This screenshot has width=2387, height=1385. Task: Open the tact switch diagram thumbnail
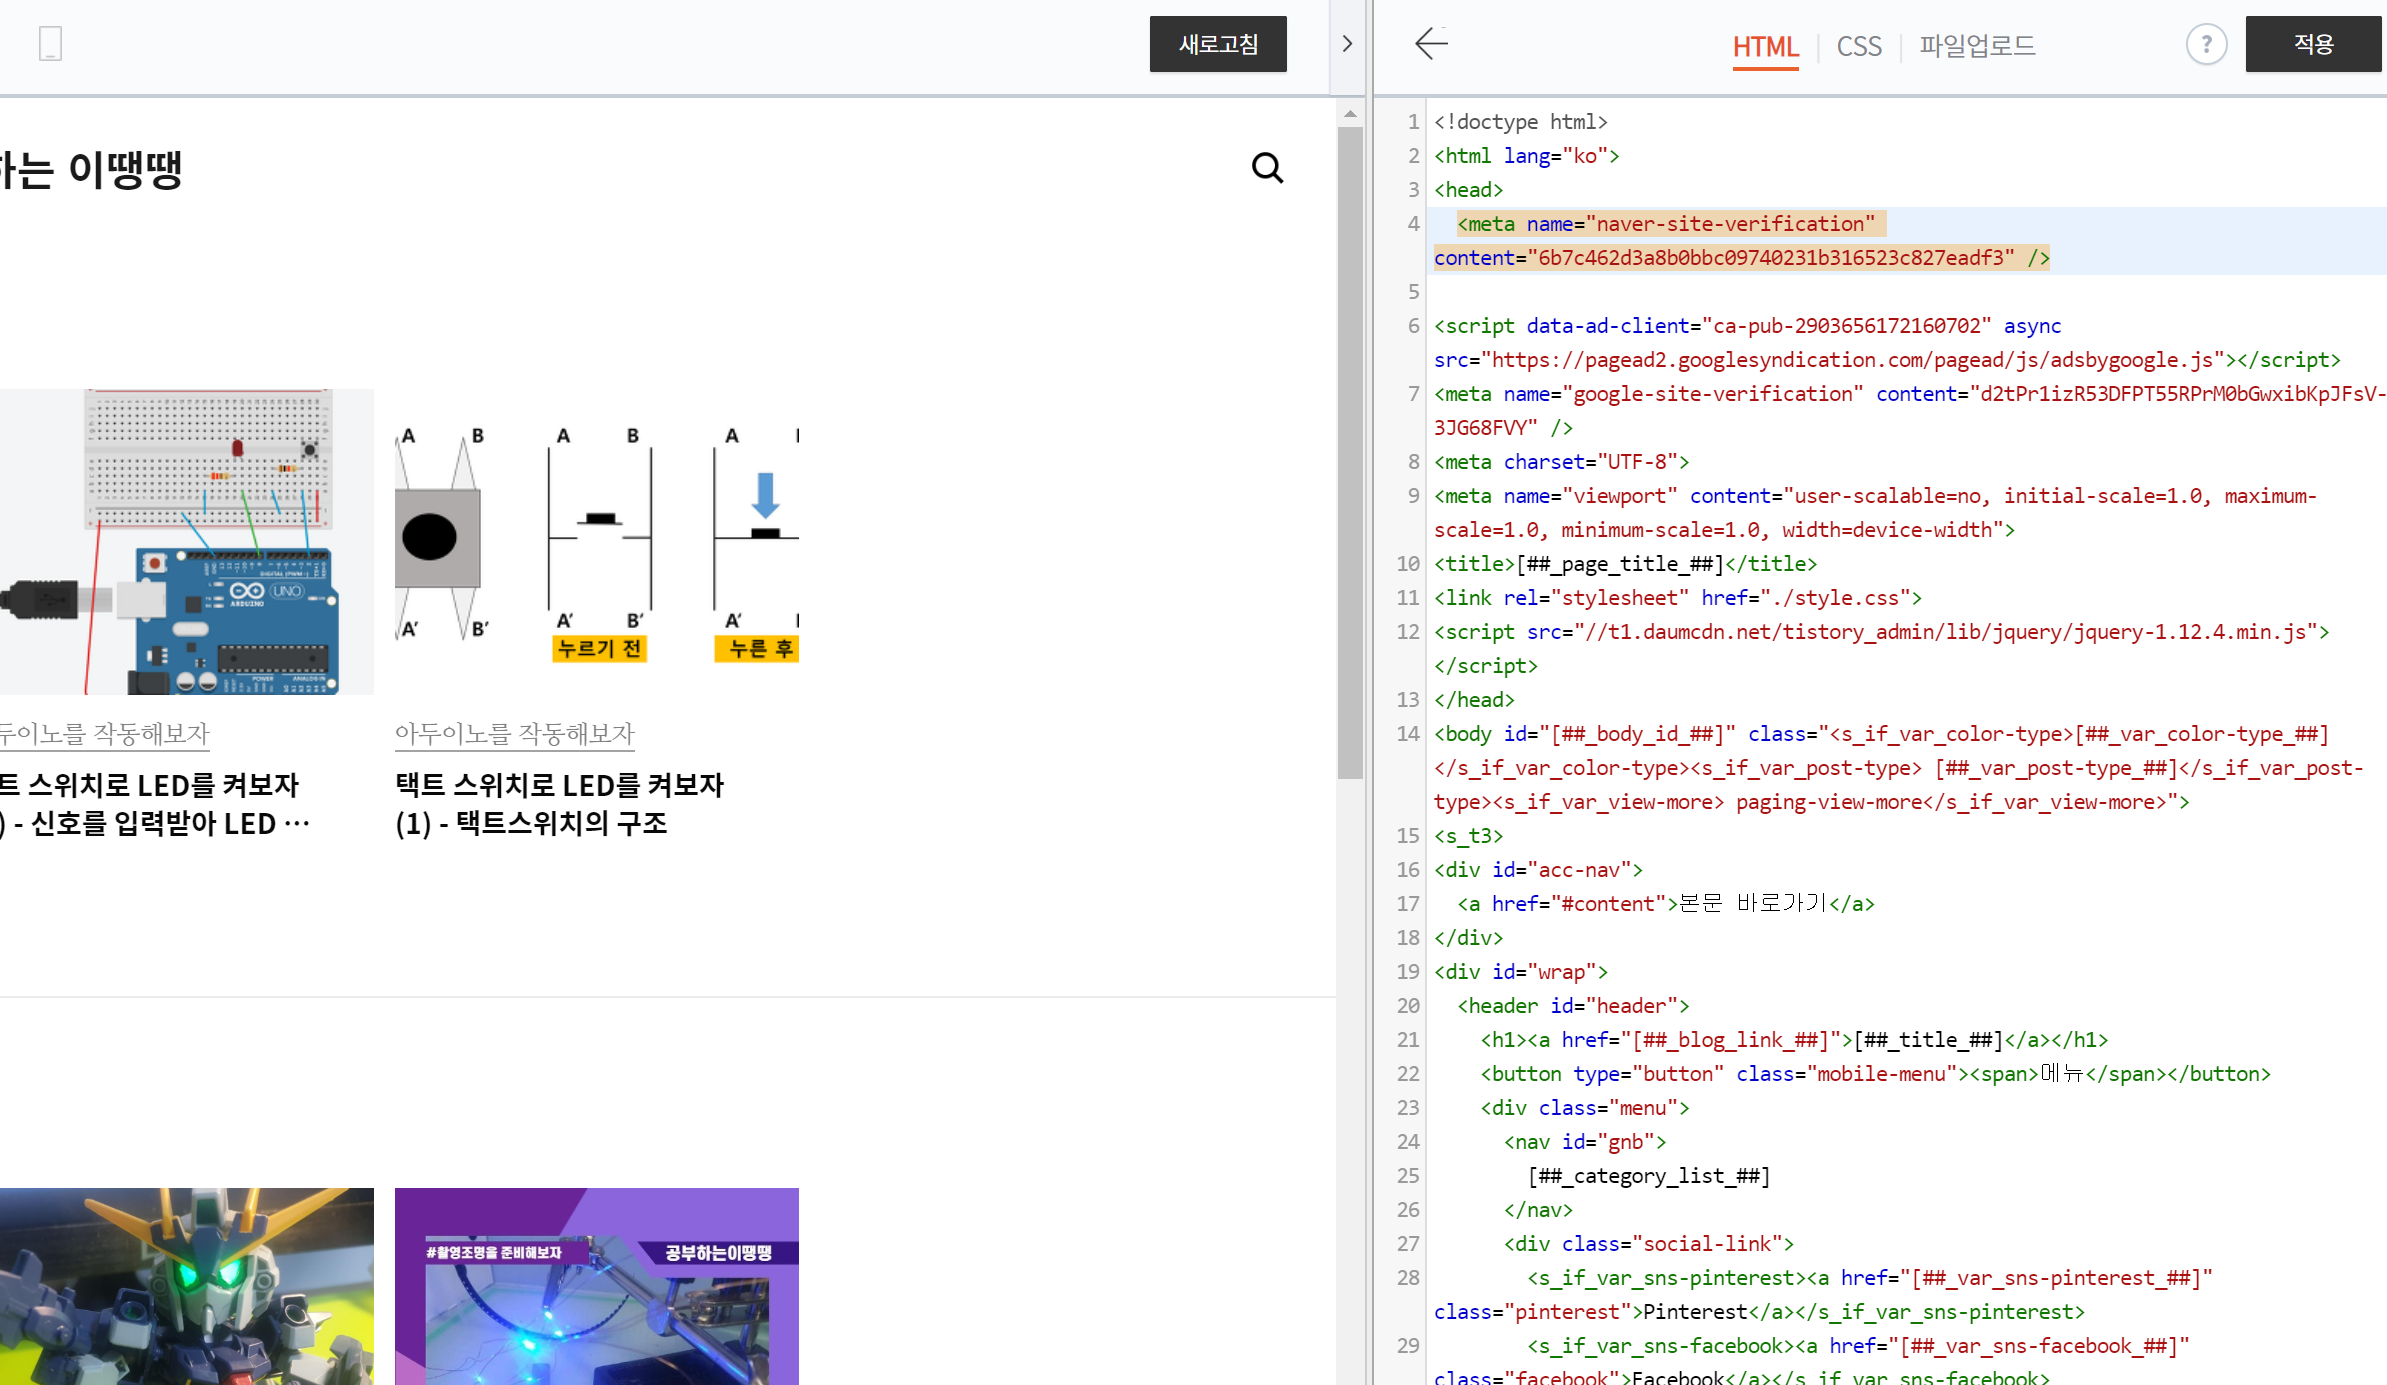tap(596, 542)
